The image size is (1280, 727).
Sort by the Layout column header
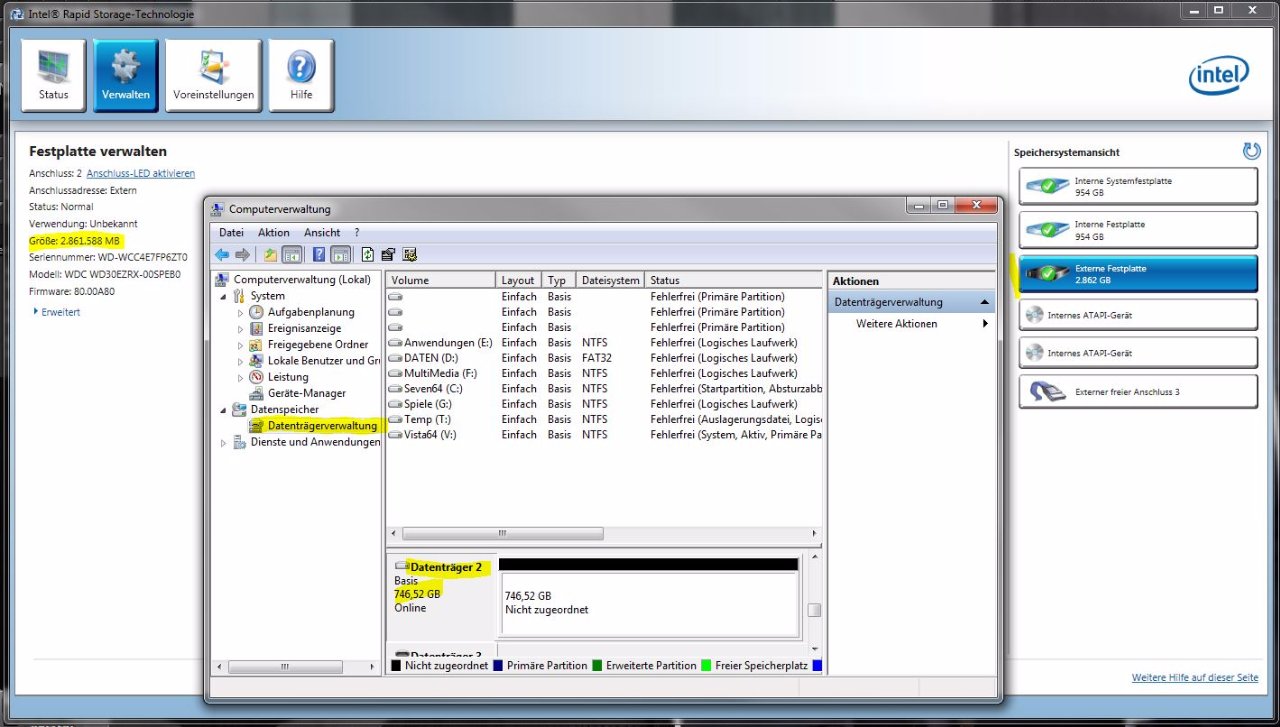[x=520, y=280]
